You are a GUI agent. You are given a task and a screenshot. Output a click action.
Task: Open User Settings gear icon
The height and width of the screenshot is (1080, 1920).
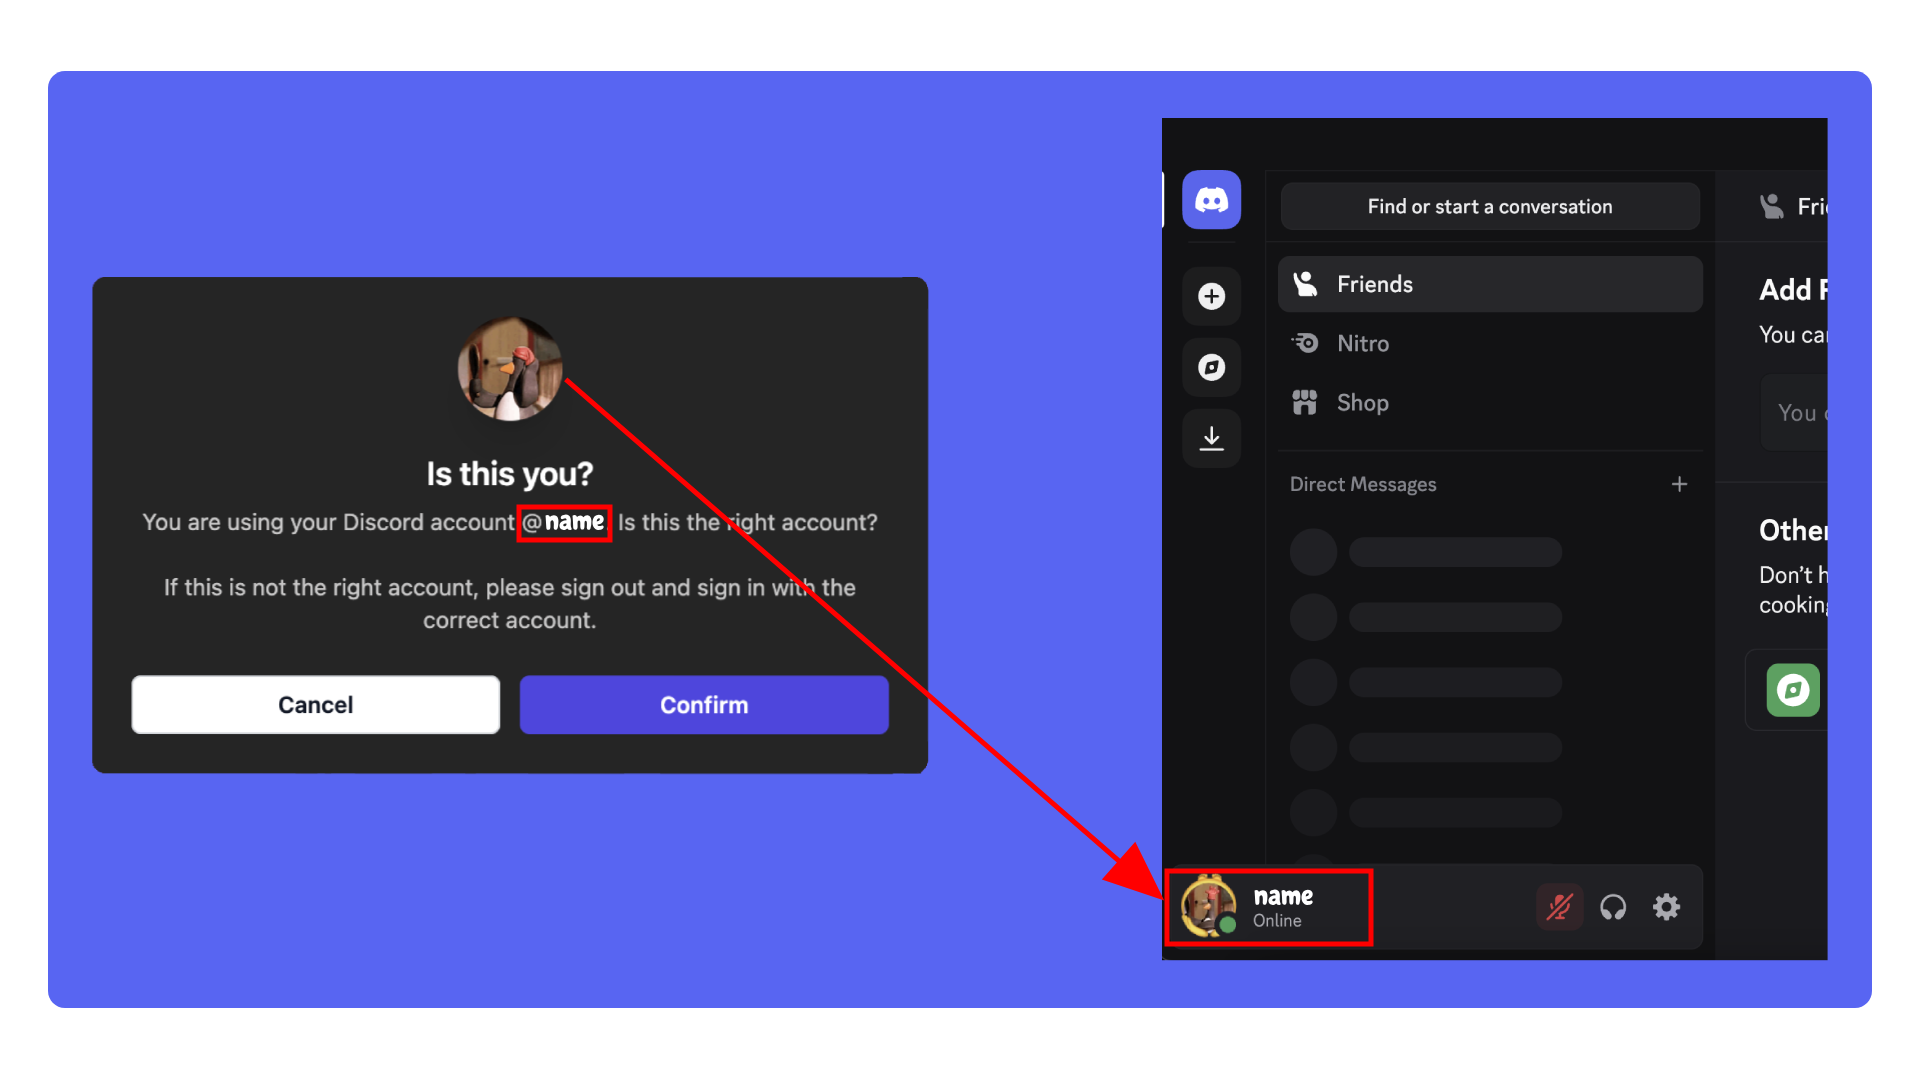tap(1666, 907)
